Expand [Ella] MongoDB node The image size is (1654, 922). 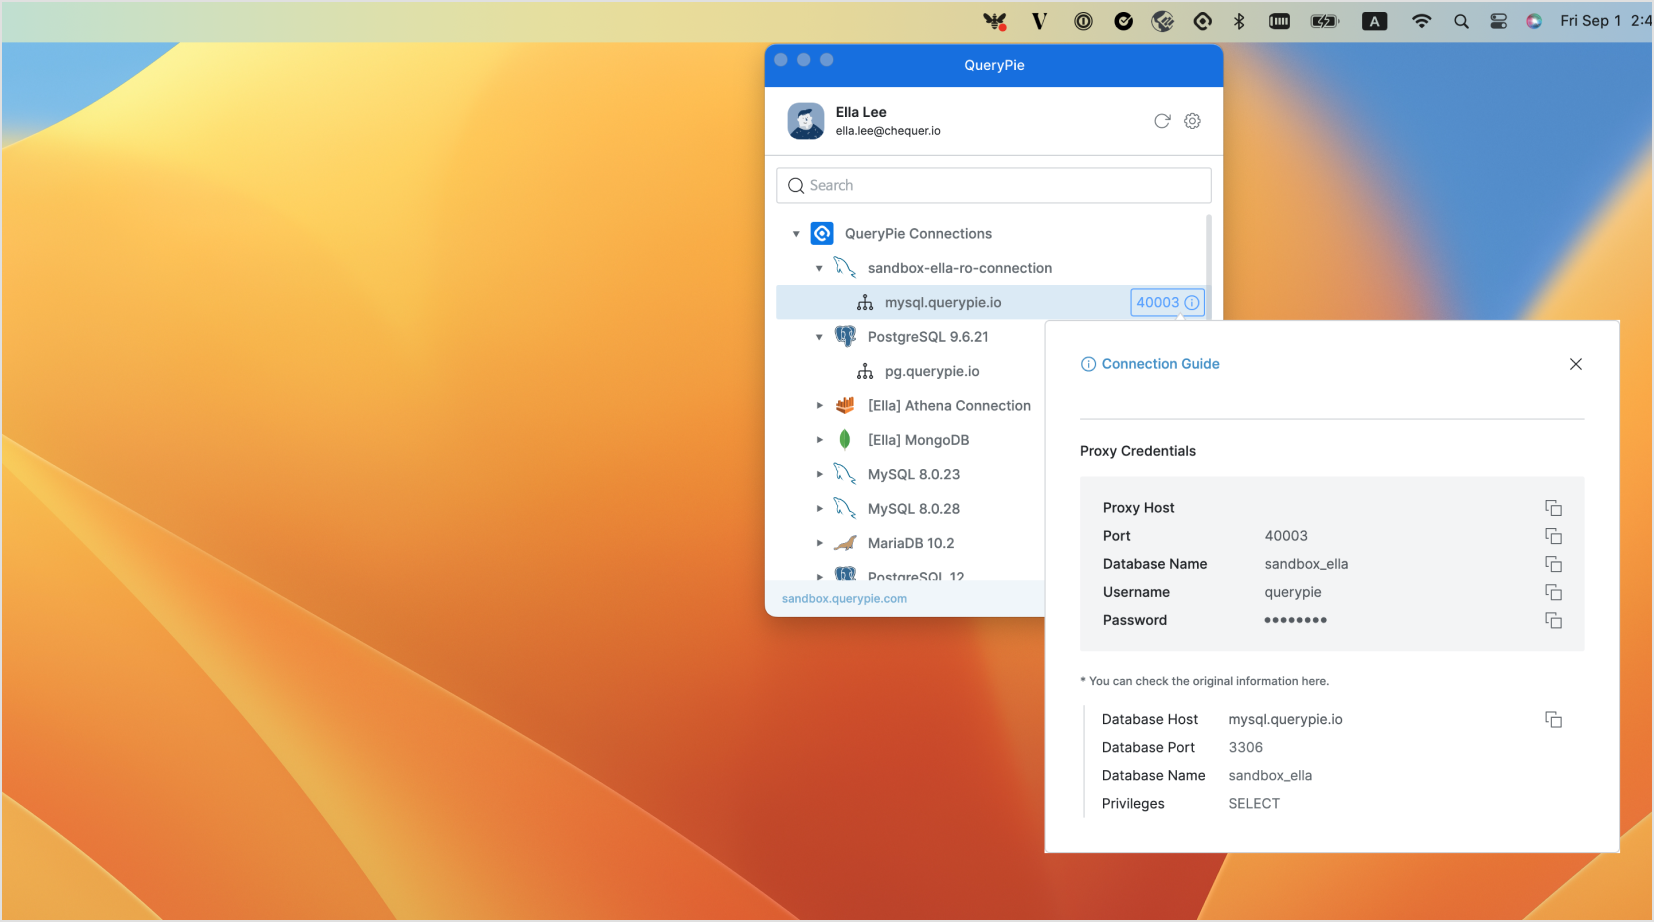pyautogui.click(x=819, y=440)
